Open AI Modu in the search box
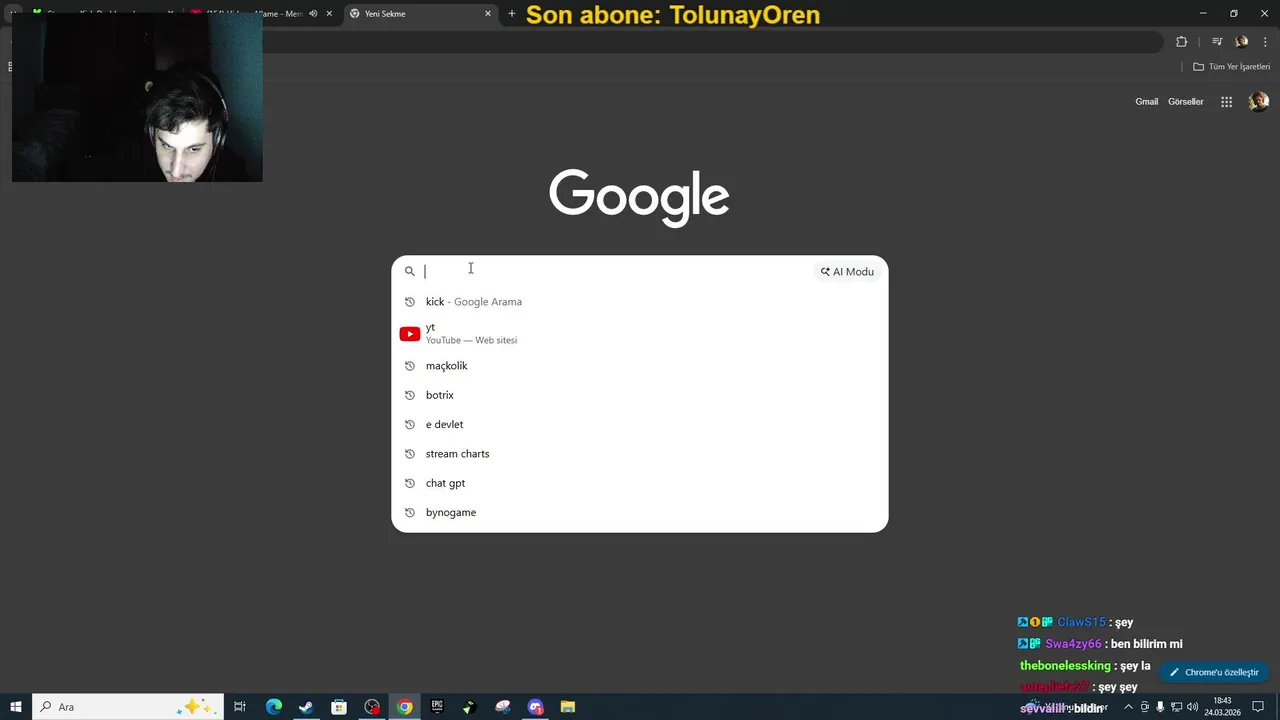This screenshot has width=1280, height=720. tap(848, 271)
